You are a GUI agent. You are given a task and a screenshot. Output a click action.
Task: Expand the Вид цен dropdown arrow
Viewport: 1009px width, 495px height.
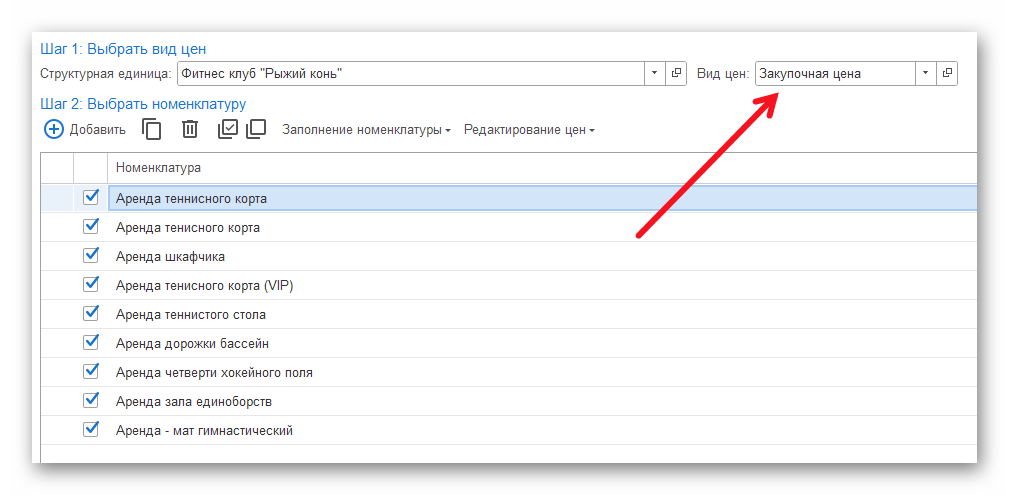coord(925,73)
